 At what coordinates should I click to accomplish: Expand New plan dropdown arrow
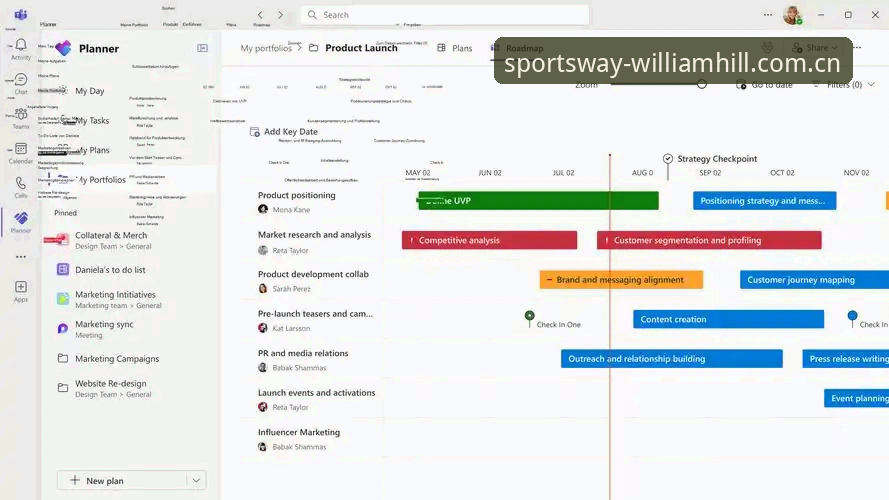(x=196, y=480)
